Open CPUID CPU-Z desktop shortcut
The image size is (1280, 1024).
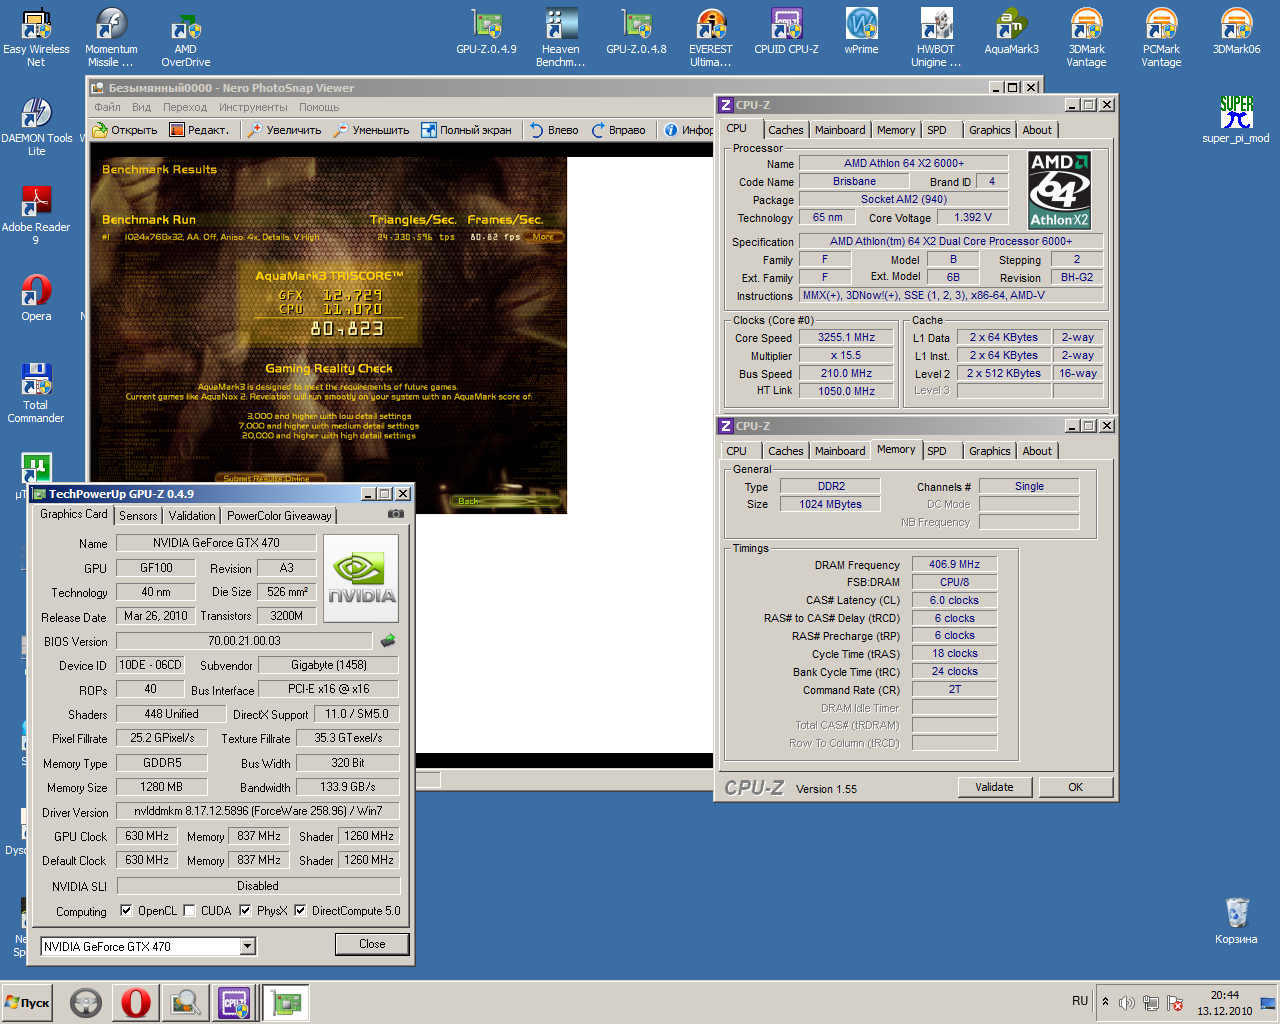click(x=786, y=32)
